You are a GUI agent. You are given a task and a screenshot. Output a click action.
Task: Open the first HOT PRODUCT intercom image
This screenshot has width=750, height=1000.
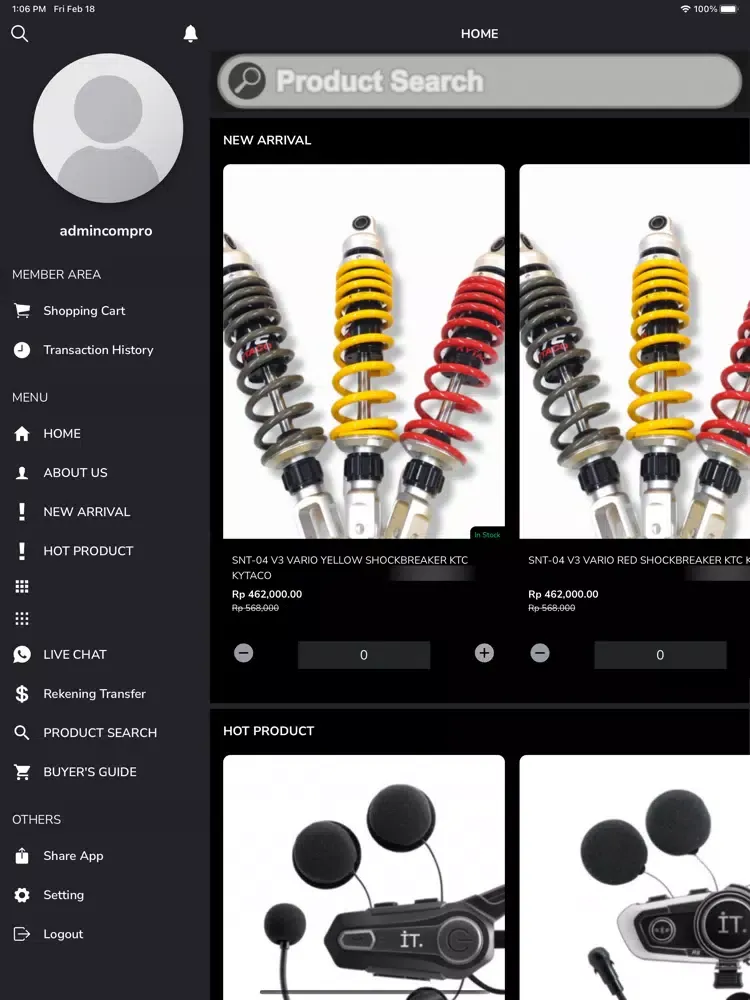pos(364,878)
